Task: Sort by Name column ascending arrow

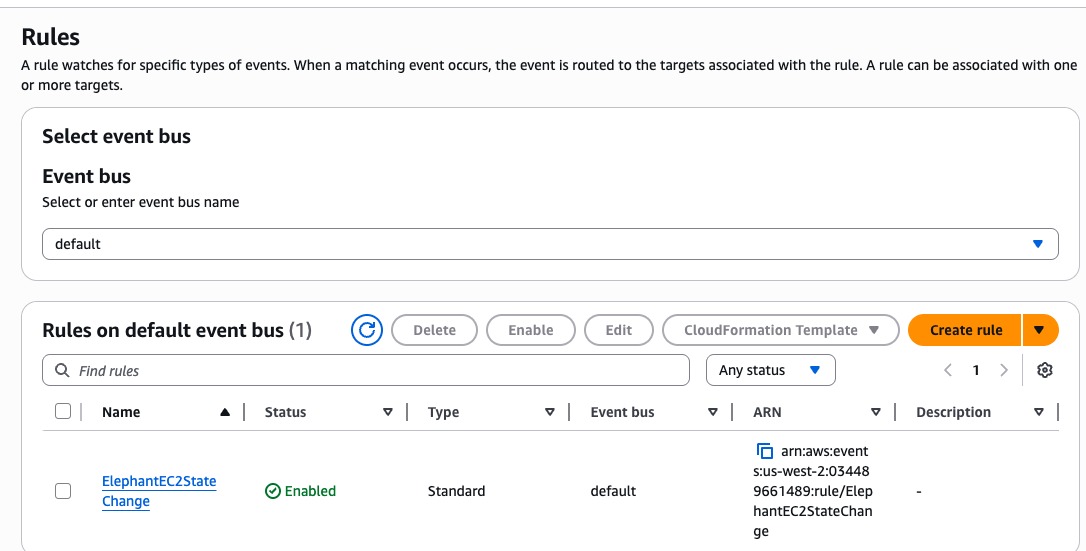Action: pyautogui.click(x=225, y=412)
